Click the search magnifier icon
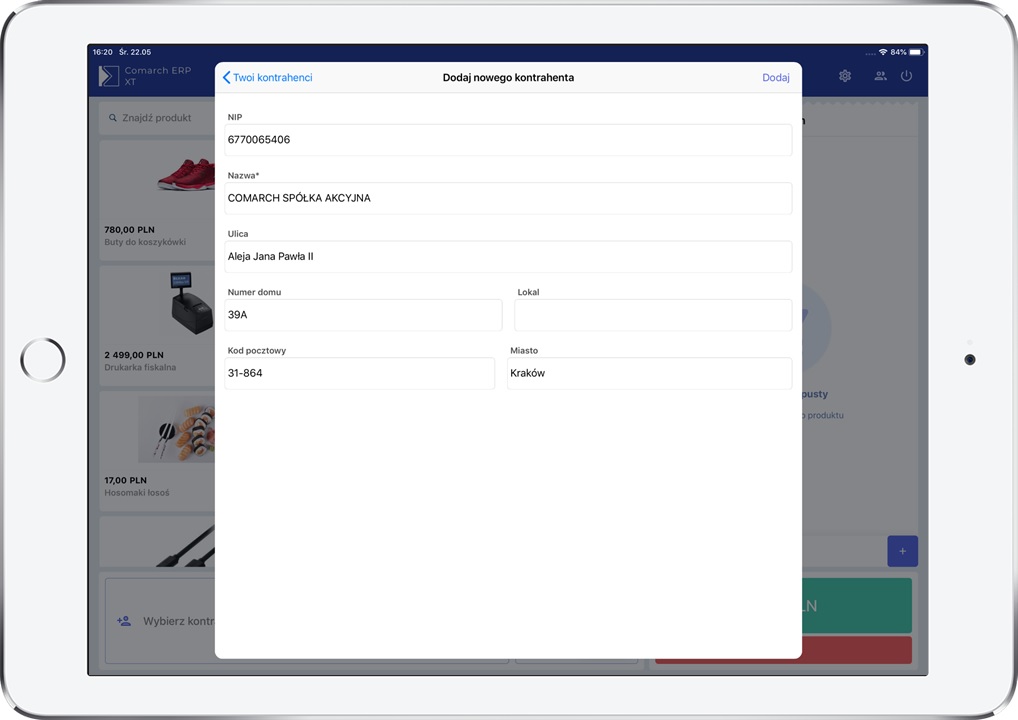1018x720 pixels. pos(113,118)
